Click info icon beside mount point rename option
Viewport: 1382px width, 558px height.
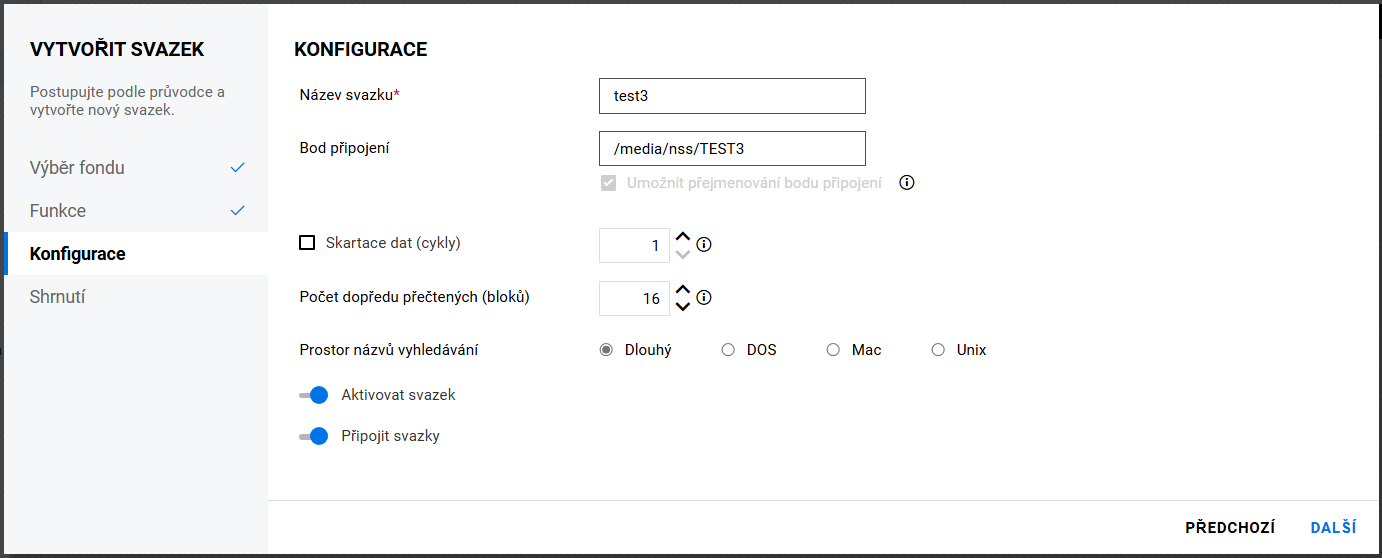pyautogui.click(x=907, y=183)
